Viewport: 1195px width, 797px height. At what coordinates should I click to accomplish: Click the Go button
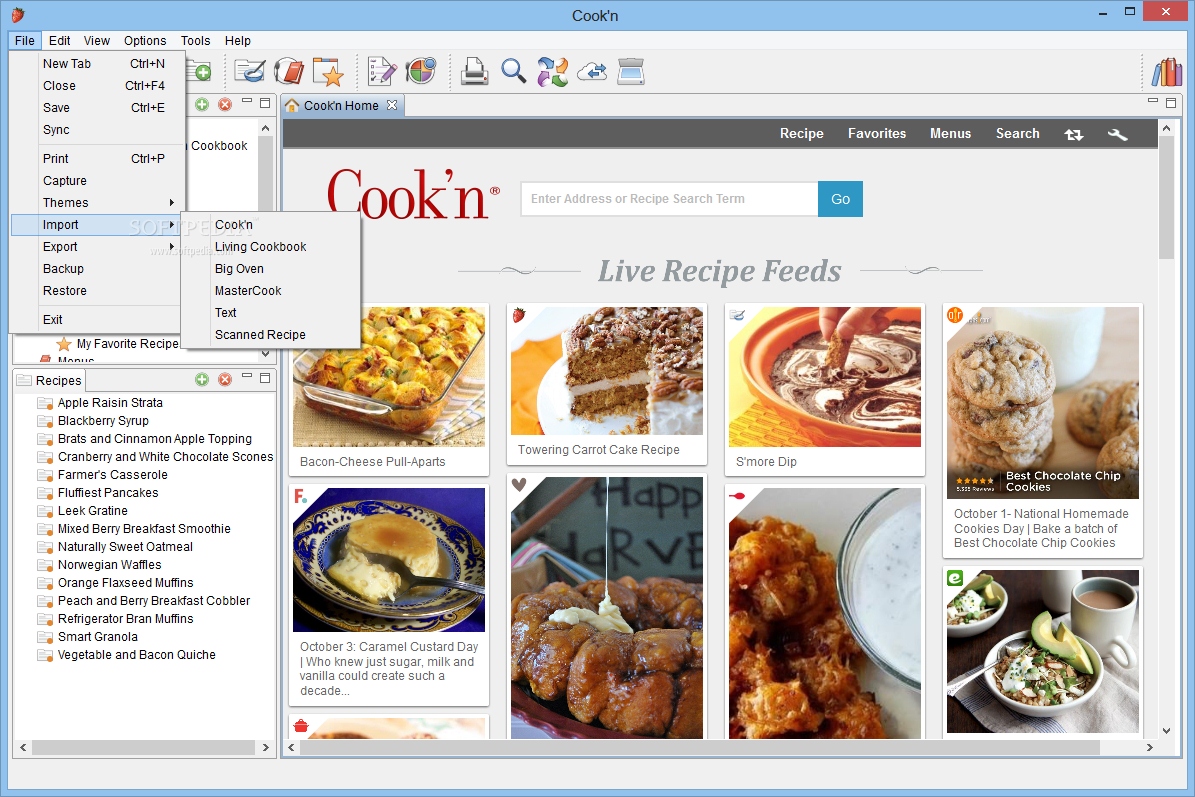pos(841,199)
